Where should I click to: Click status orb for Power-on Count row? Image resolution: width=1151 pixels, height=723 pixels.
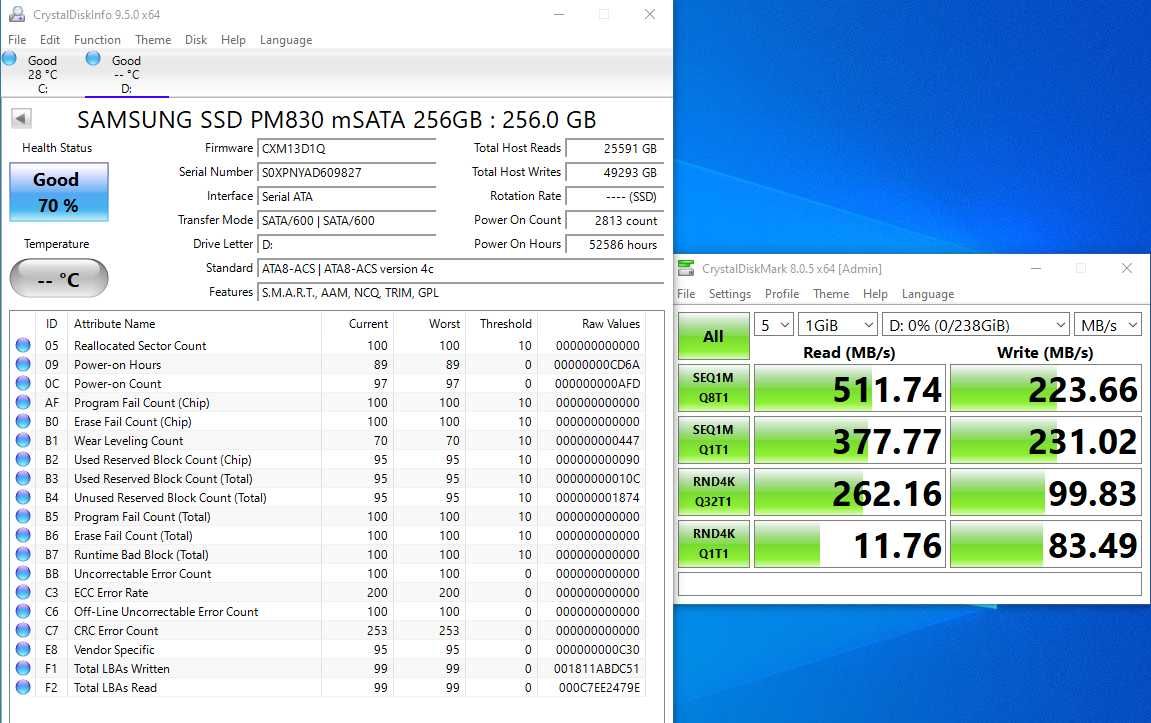coord(23,383)
